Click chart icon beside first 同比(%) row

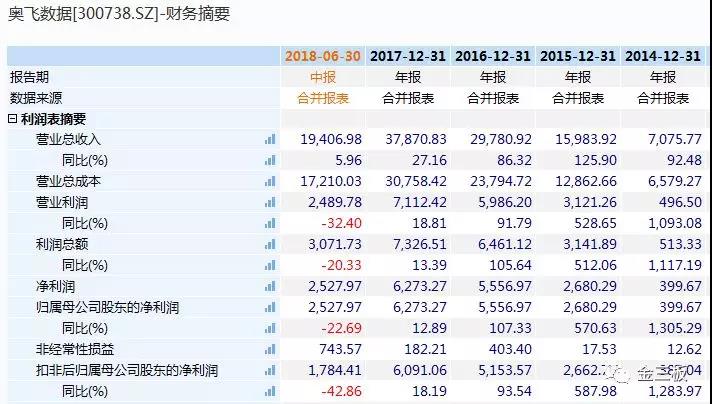point(269,161)
